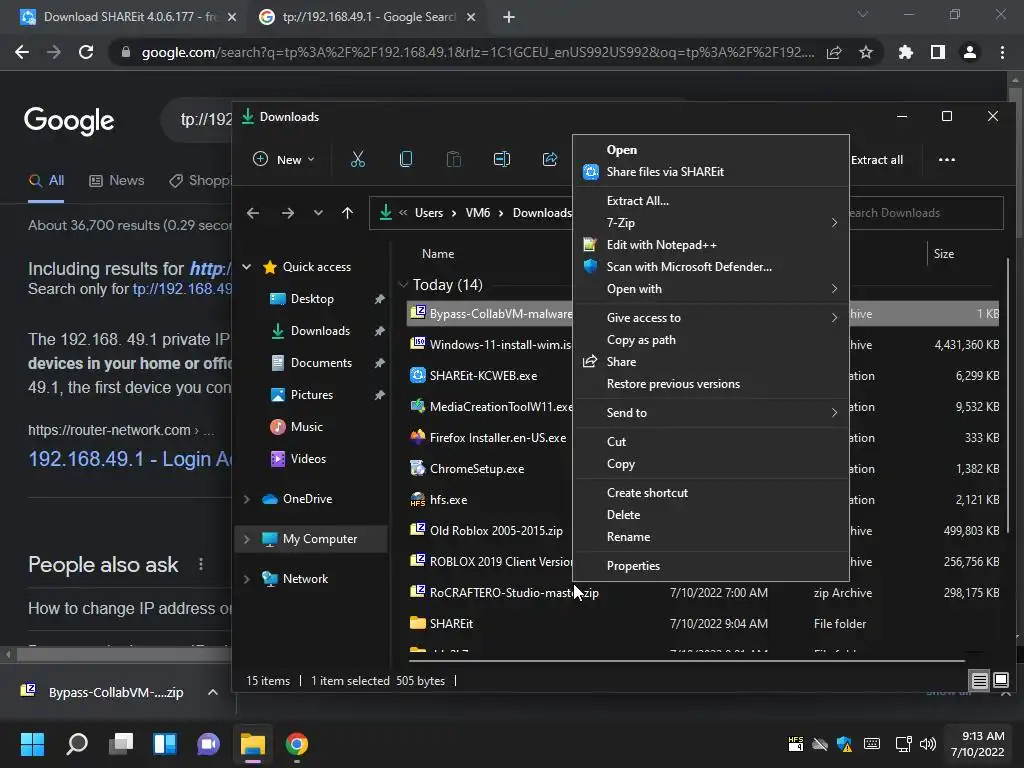Open a new Chrome tab

(x=509, y=17)
